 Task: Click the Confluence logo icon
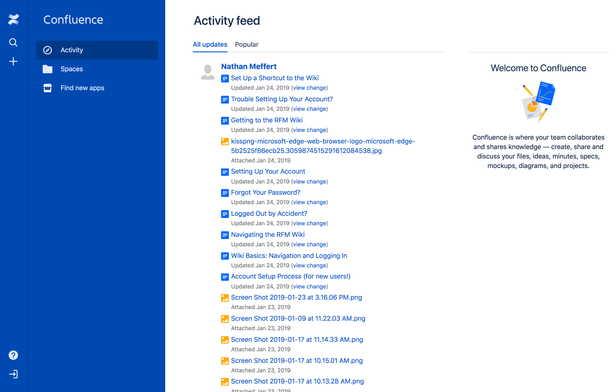click(13, 19)
